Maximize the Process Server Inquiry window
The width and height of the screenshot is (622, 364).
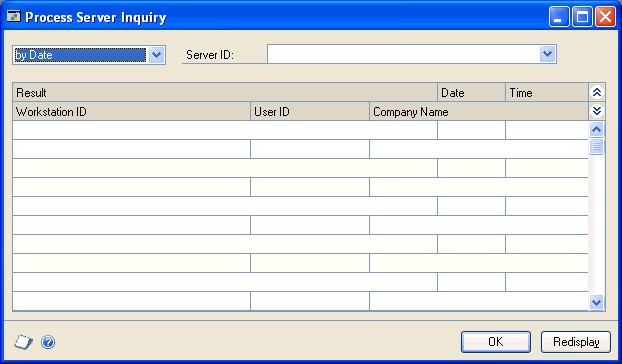(x=582, y=17)
